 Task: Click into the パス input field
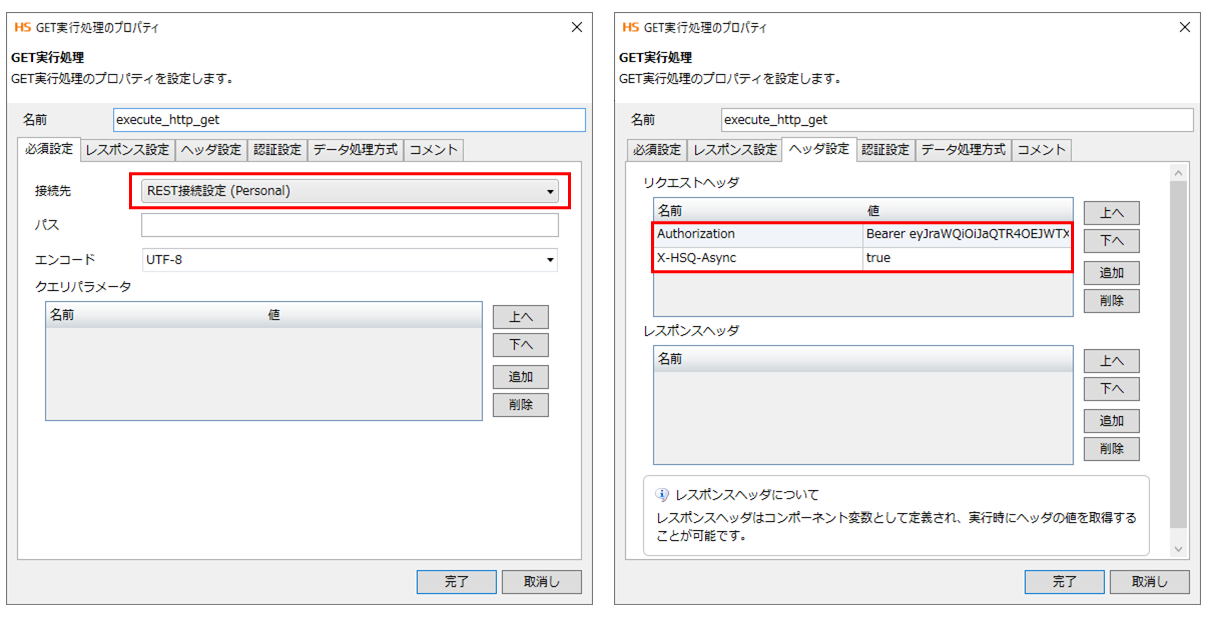pyautogui.click(x=349, y=225)
